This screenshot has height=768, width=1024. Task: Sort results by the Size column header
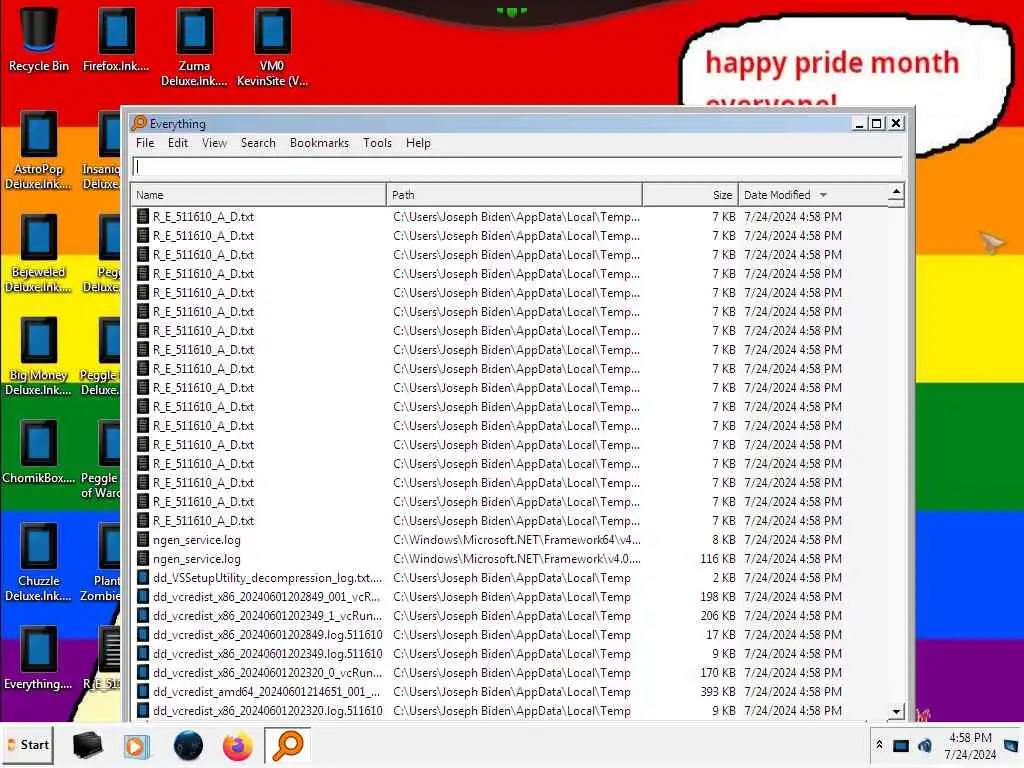click(690, 195)
